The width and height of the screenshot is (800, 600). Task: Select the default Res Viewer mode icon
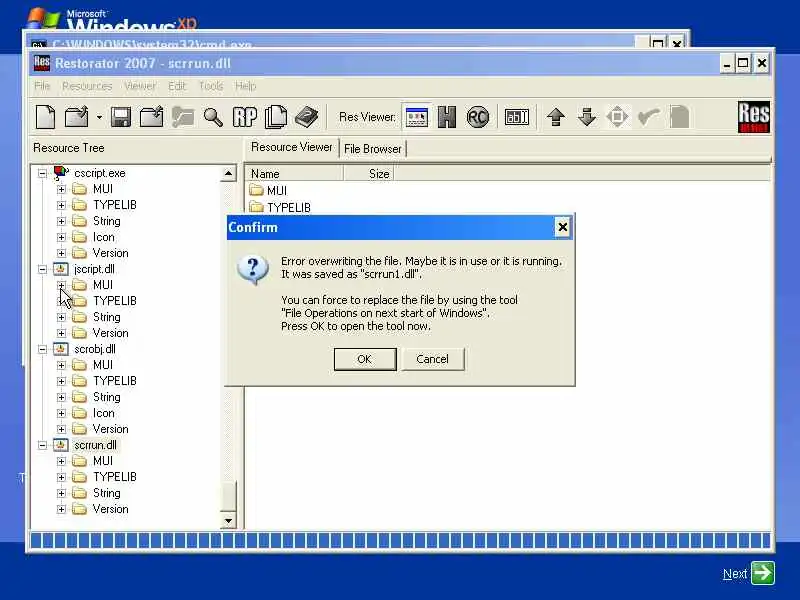(417, 117)
